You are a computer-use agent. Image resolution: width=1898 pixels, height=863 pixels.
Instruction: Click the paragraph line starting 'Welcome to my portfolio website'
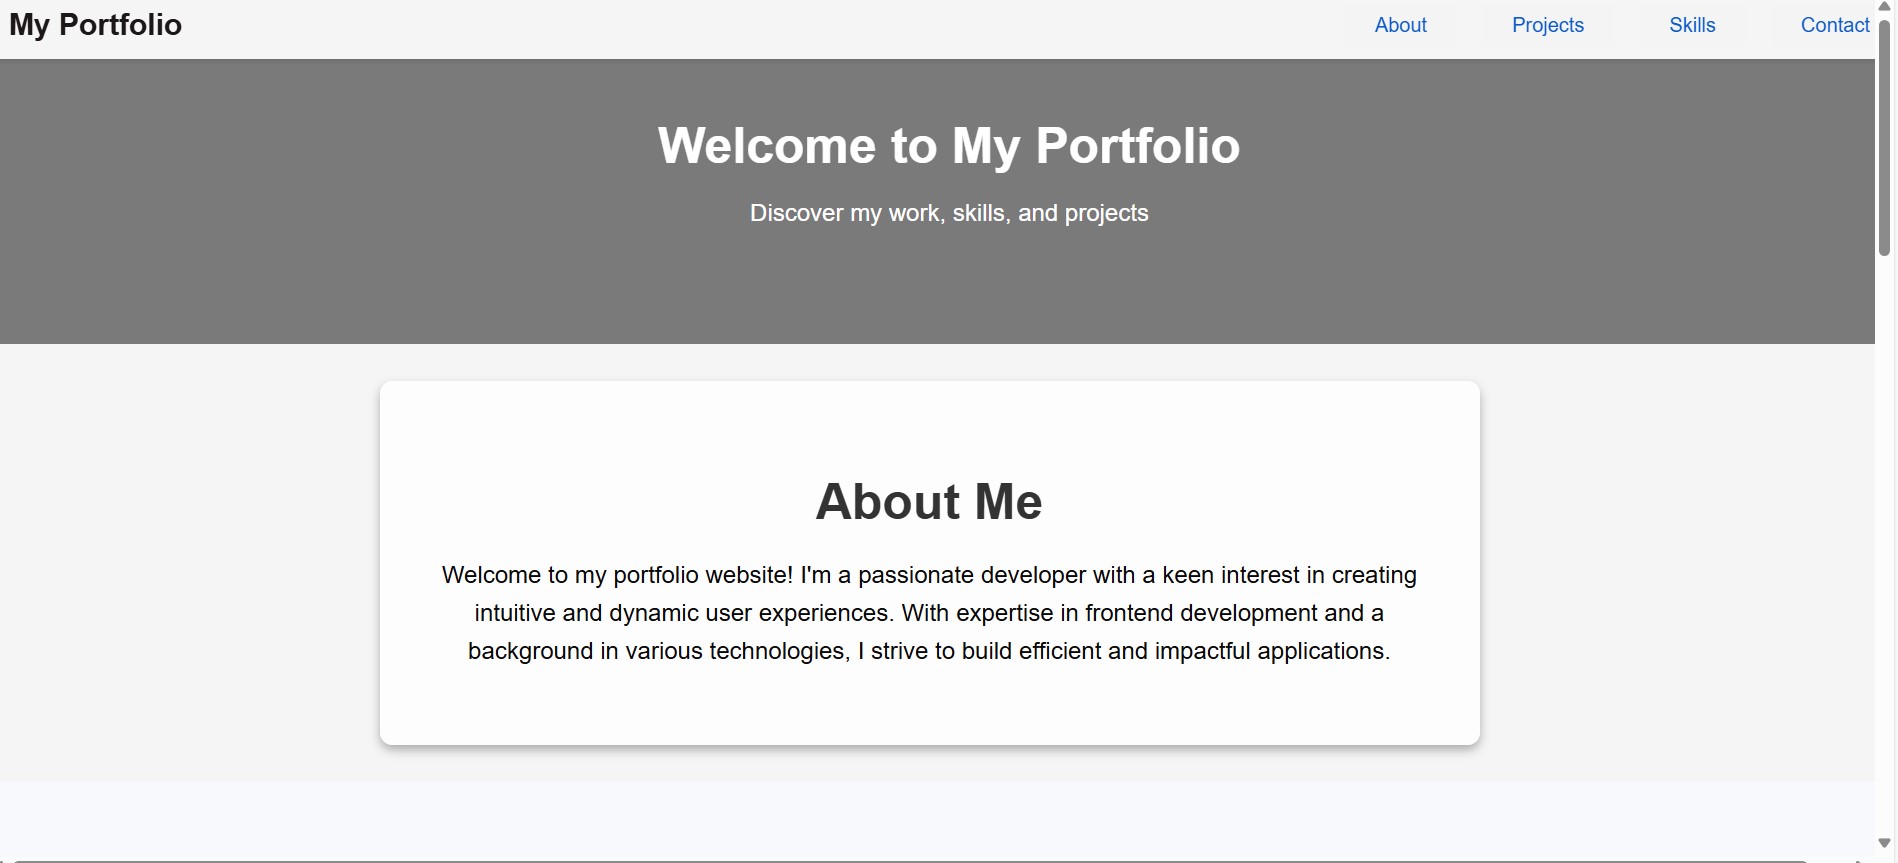(928, 576)
